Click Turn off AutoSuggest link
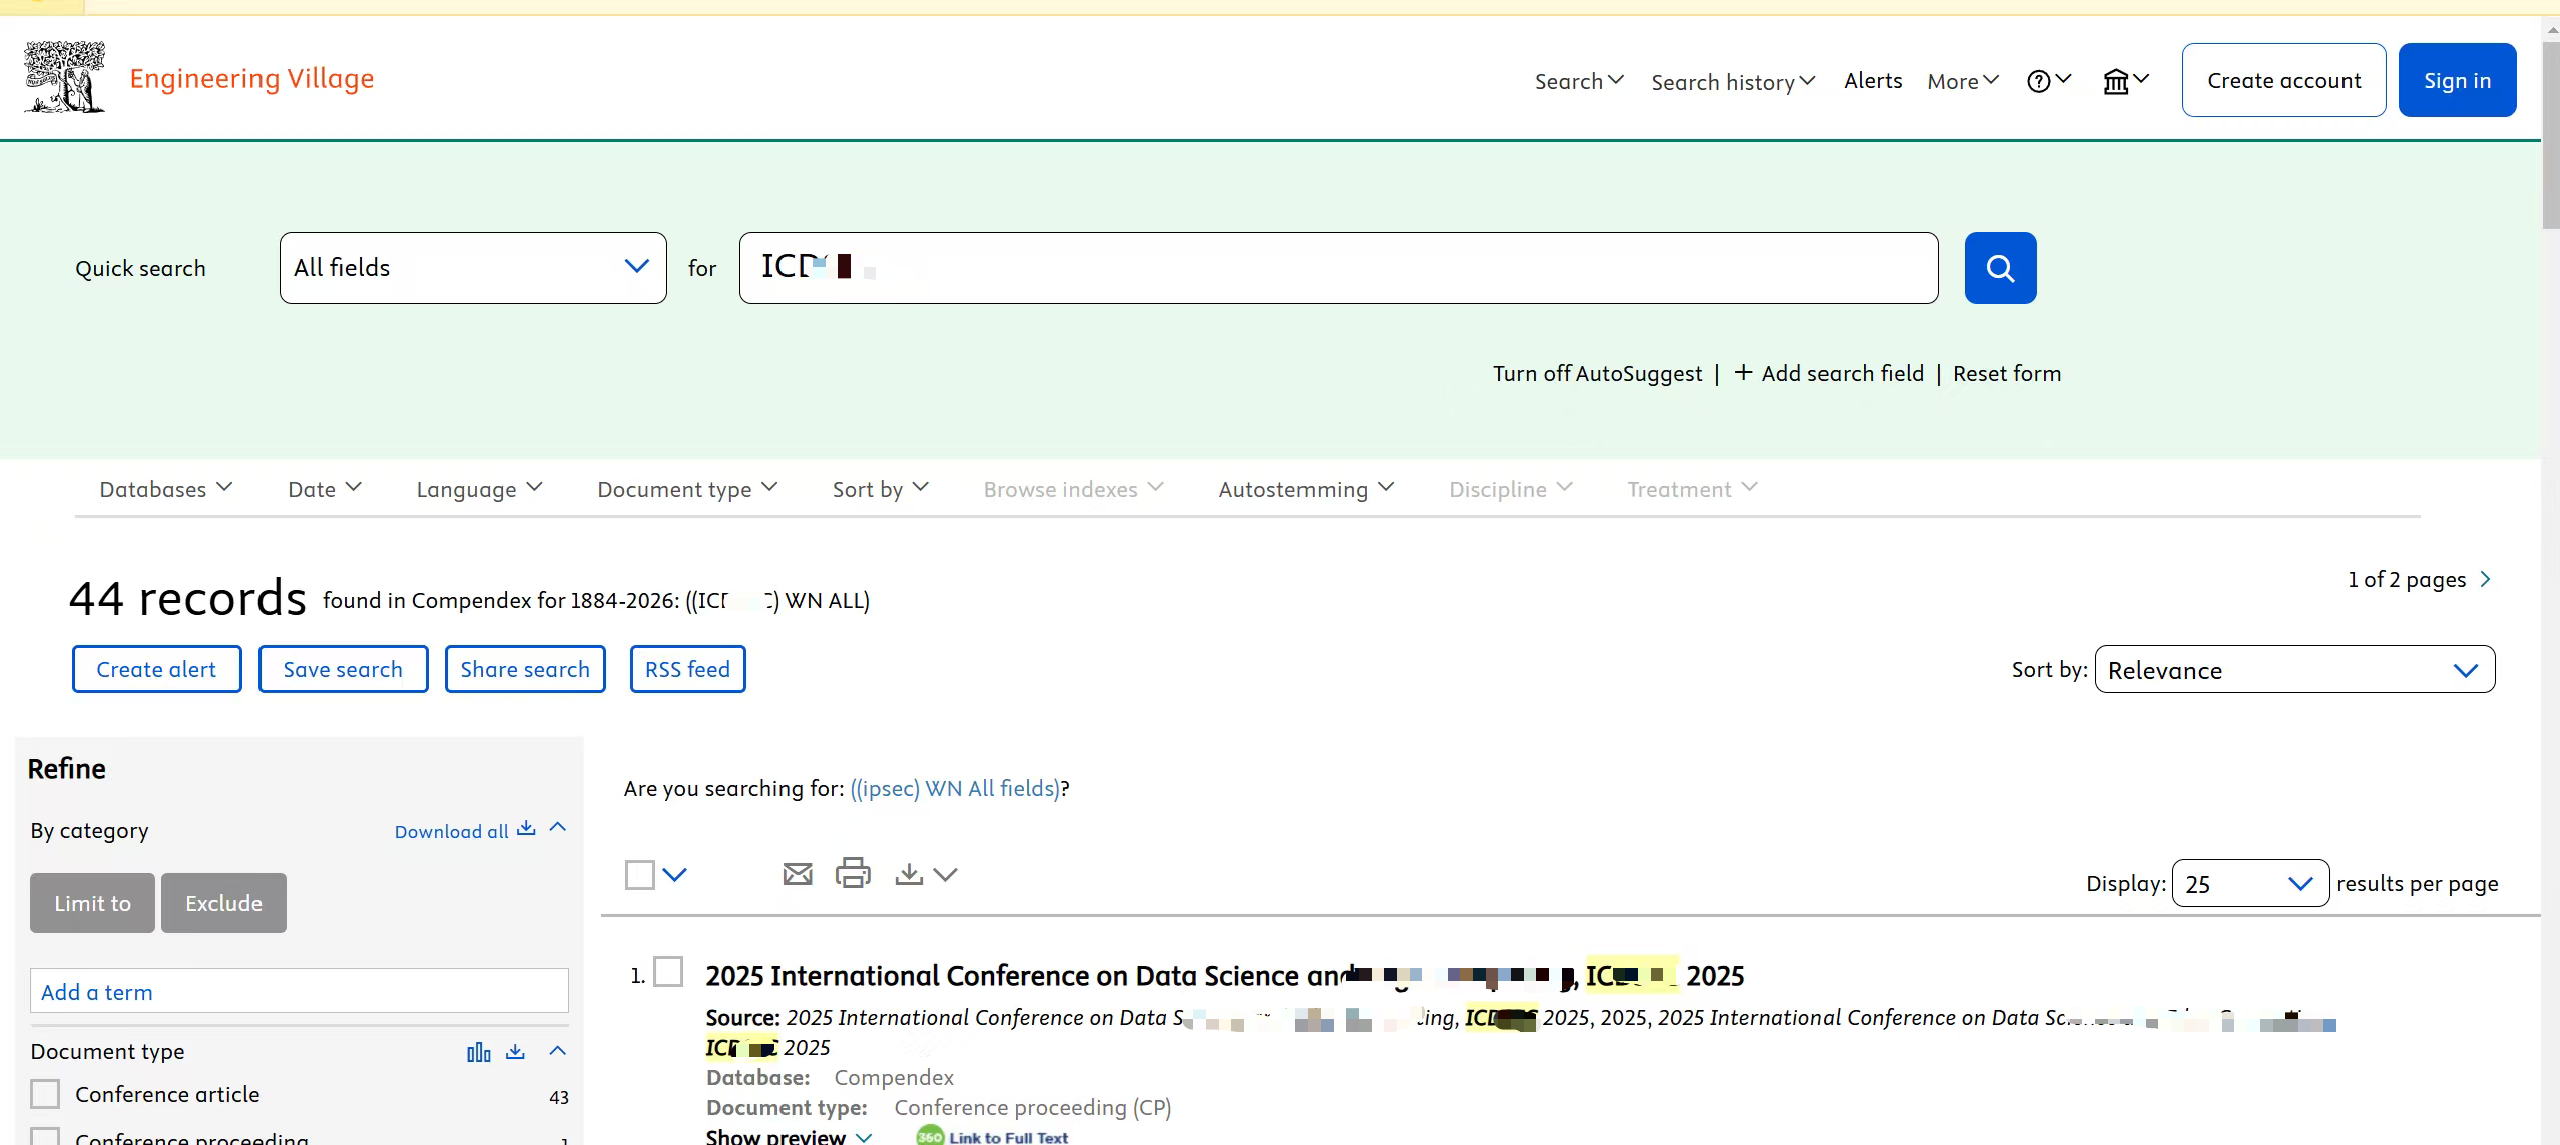2560x1145 pixels. coord(1597,373)
